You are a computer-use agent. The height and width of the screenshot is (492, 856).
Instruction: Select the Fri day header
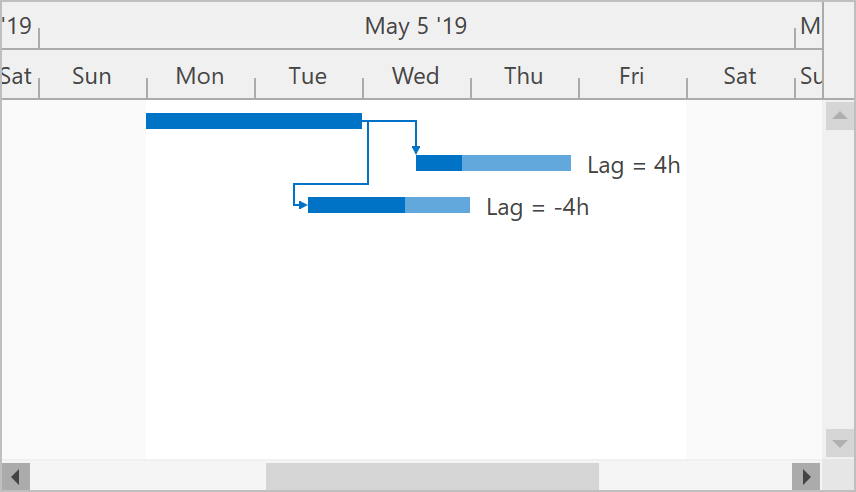tap(632, 76)
